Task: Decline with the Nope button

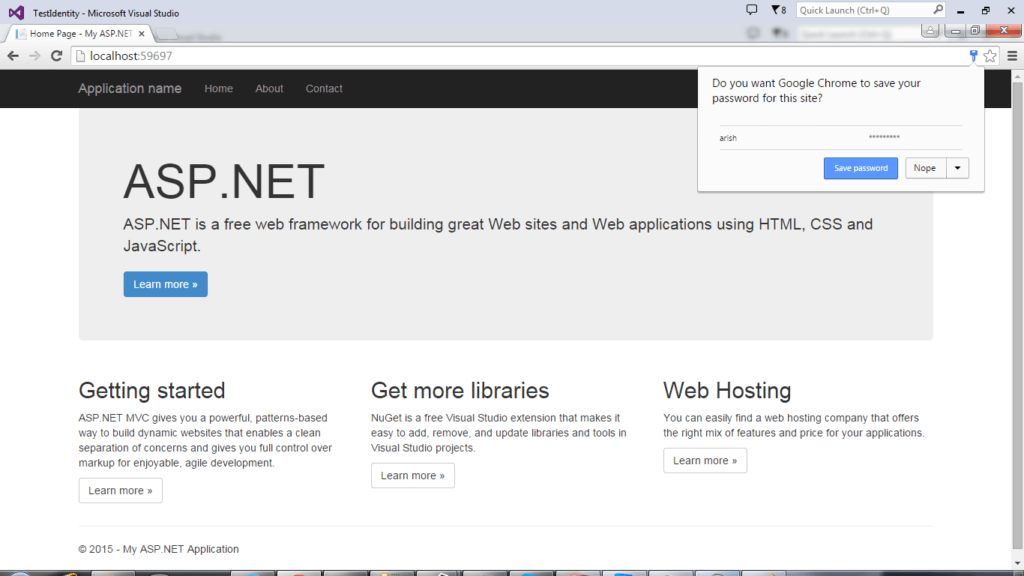Action: click(925, 168)
